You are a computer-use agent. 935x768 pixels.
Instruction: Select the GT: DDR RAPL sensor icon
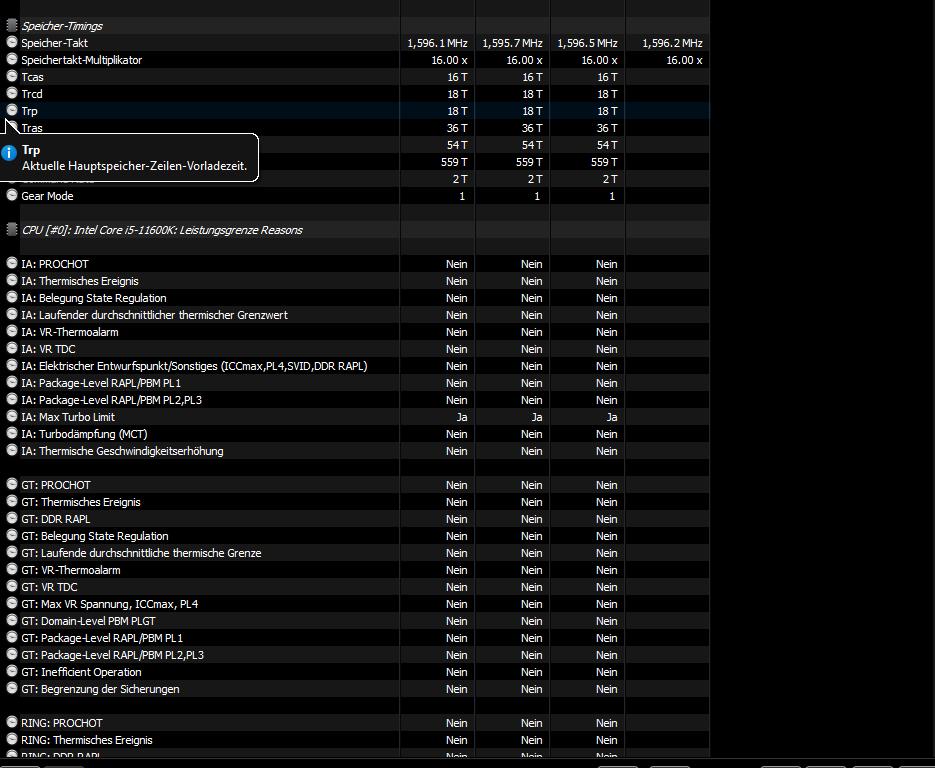pos(12,518)
